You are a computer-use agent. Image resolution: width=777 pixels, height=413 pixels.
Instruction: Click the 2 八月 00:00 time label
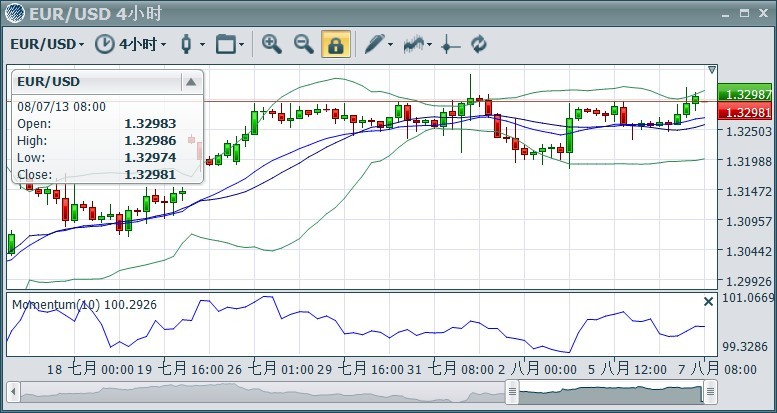click(537, 369)
